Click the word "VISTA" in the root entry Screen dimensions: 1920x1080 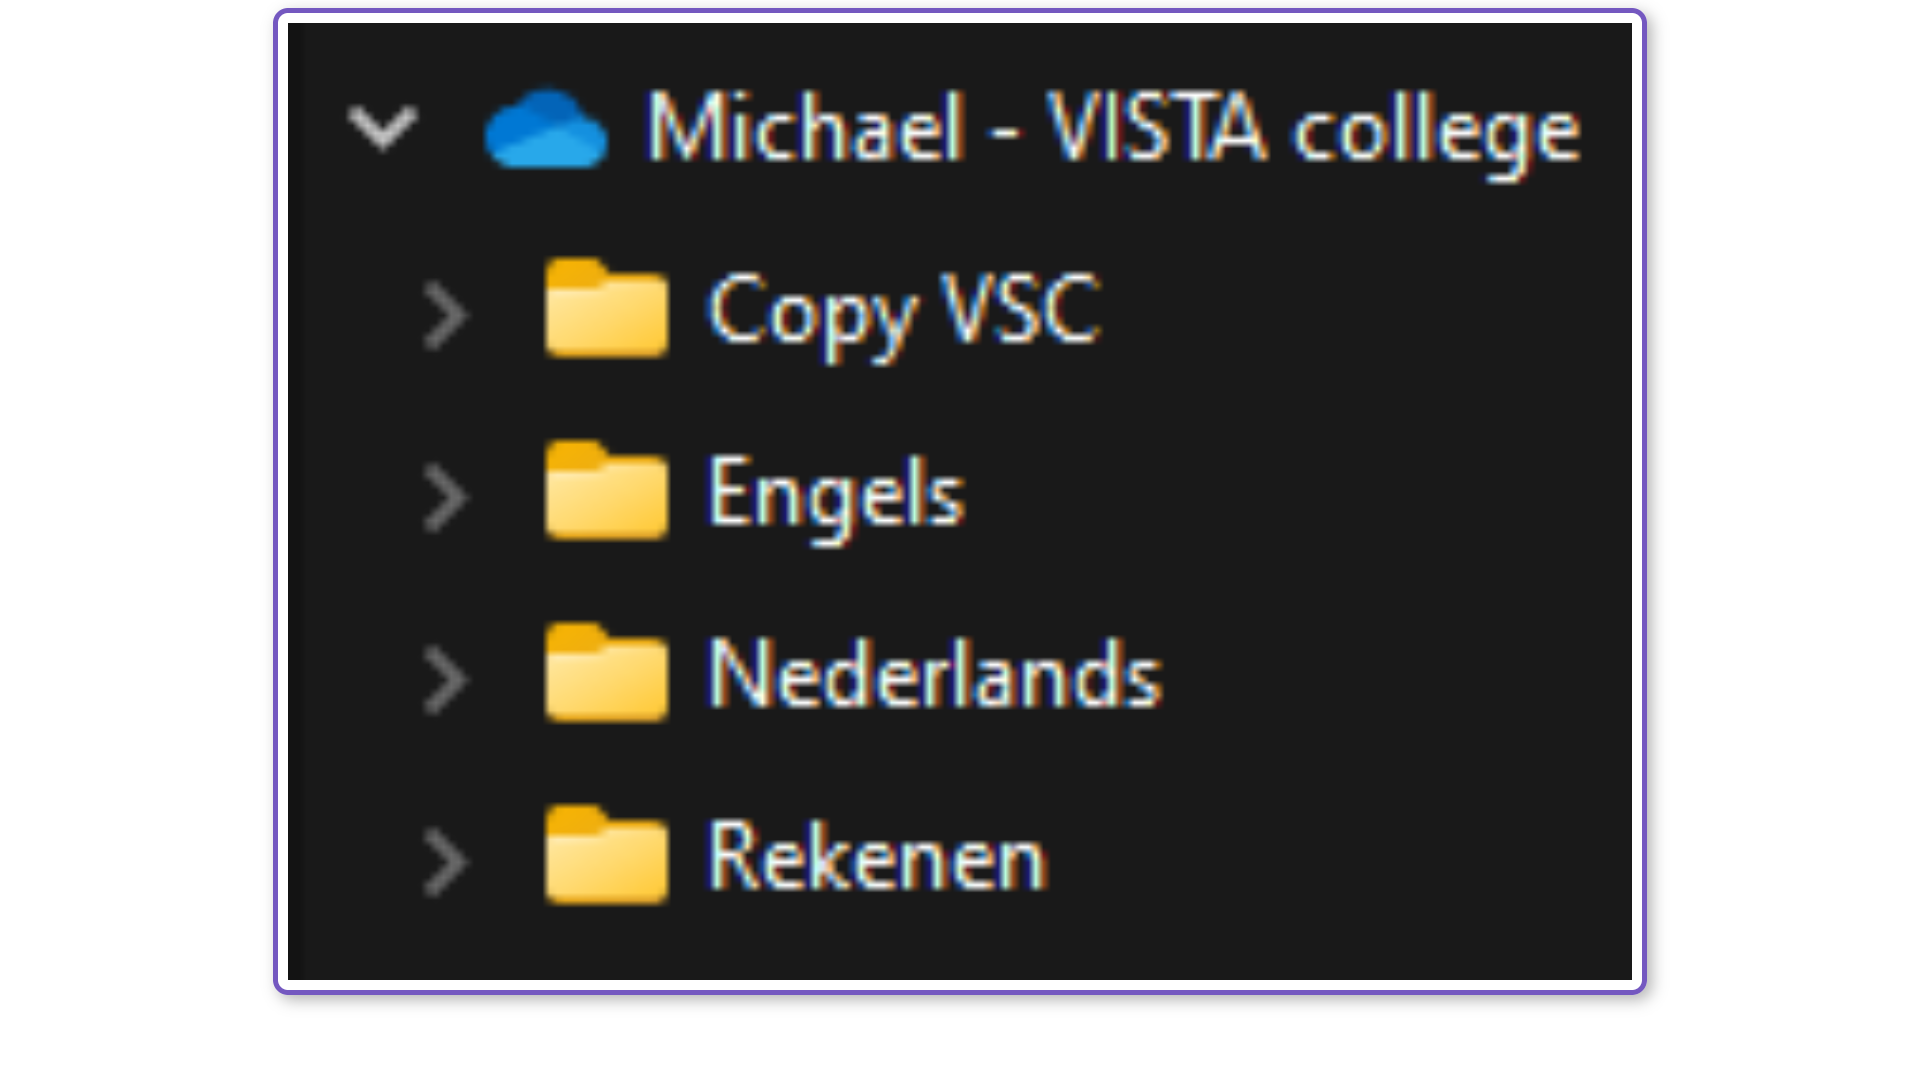1156,129
